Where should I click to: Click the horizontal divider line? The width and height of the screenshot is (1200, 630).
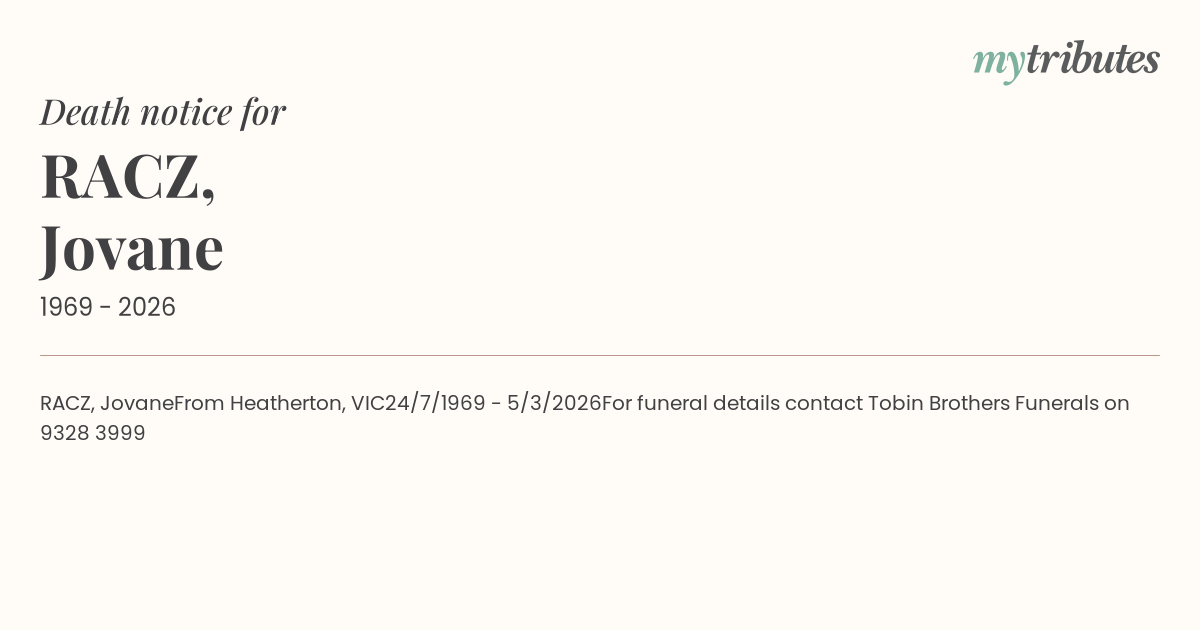[600, 355]
